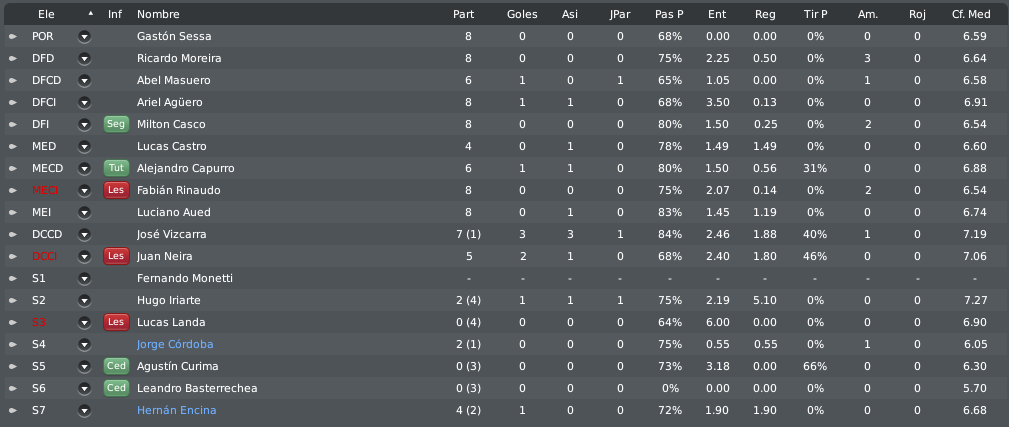1009x427 pixels.
Task: Open Jorge Córdoba player profile link
Action: point(175,345)
